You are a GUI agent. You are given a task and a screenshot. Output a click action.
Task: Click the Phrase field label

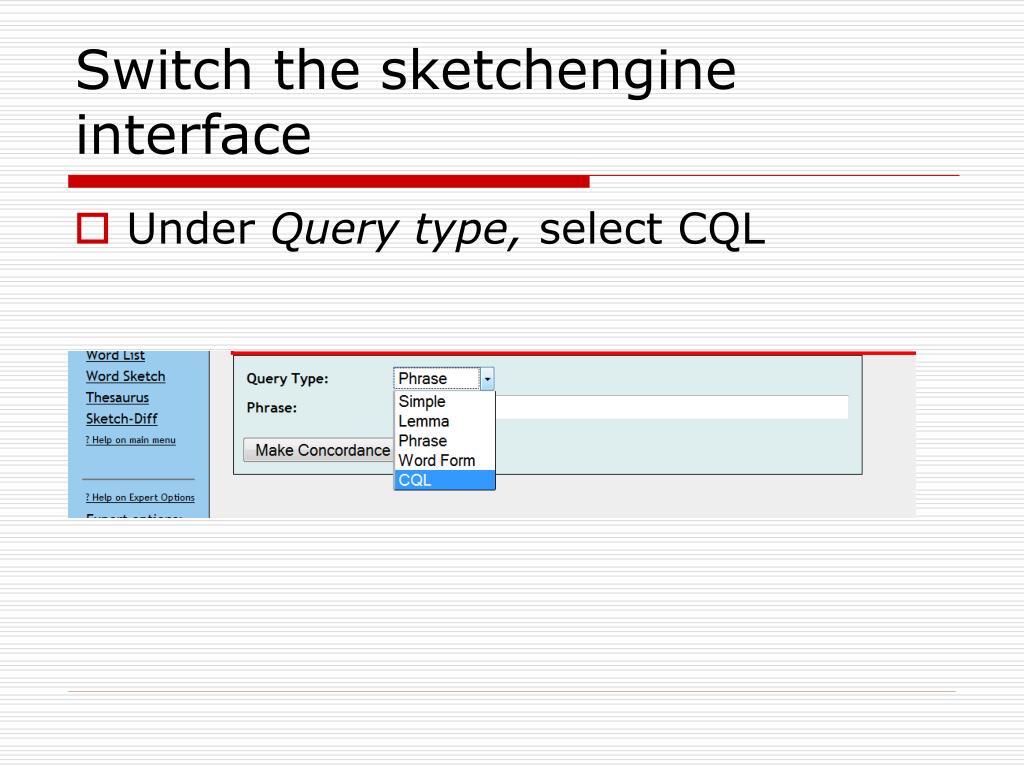(272, 408)
